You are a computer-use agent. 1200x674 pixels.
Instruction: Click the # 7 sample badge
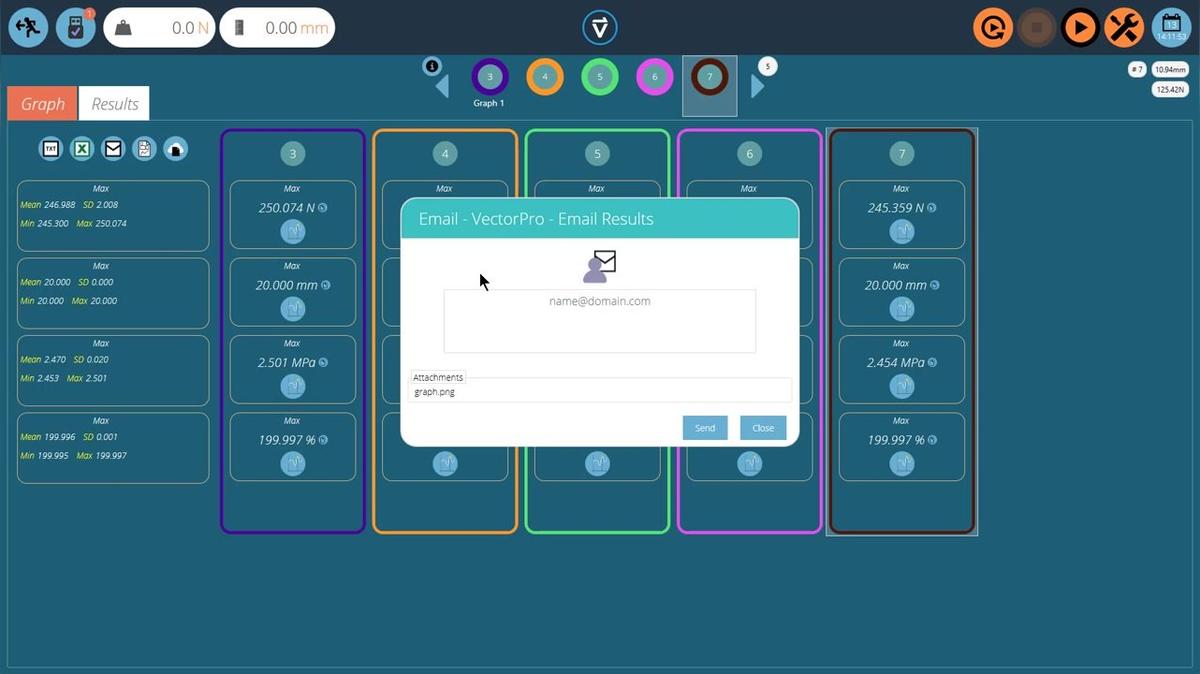[x=1137, y=69]
